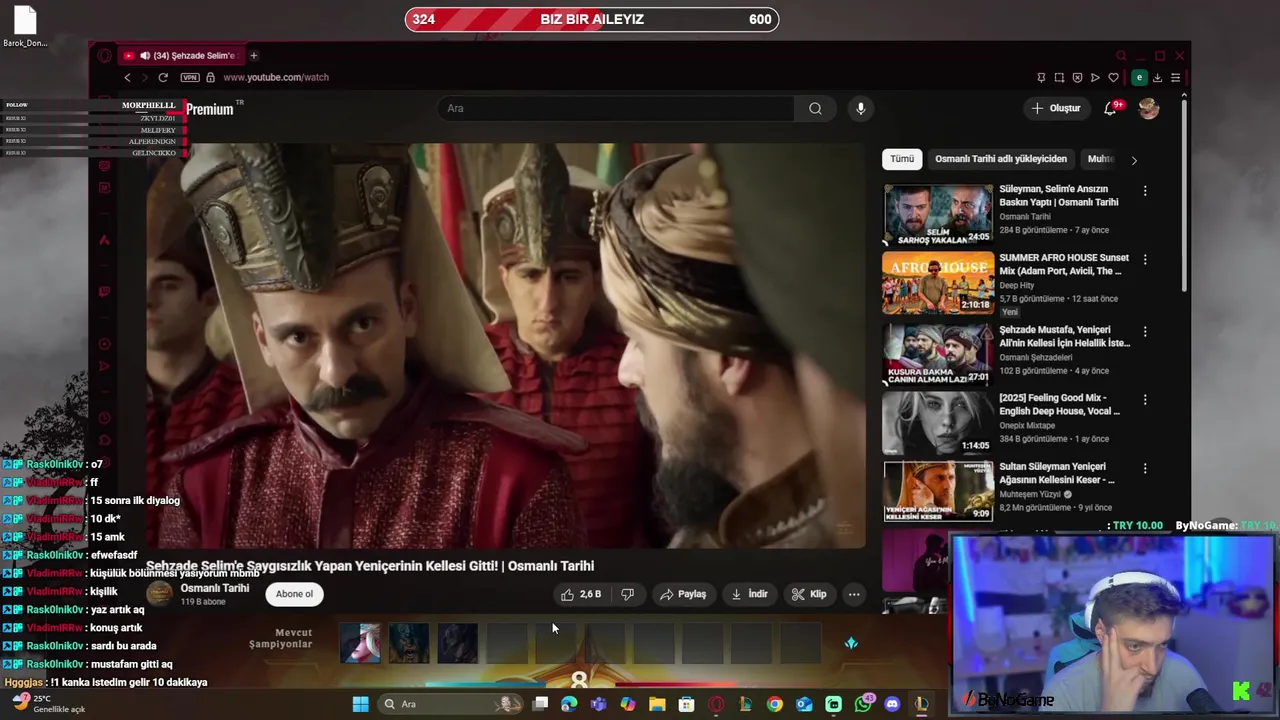Image resolution: width=1280 pixels, height=720 pixels.
Task: Open a new browser tab with plus
Action: point(253,55)
